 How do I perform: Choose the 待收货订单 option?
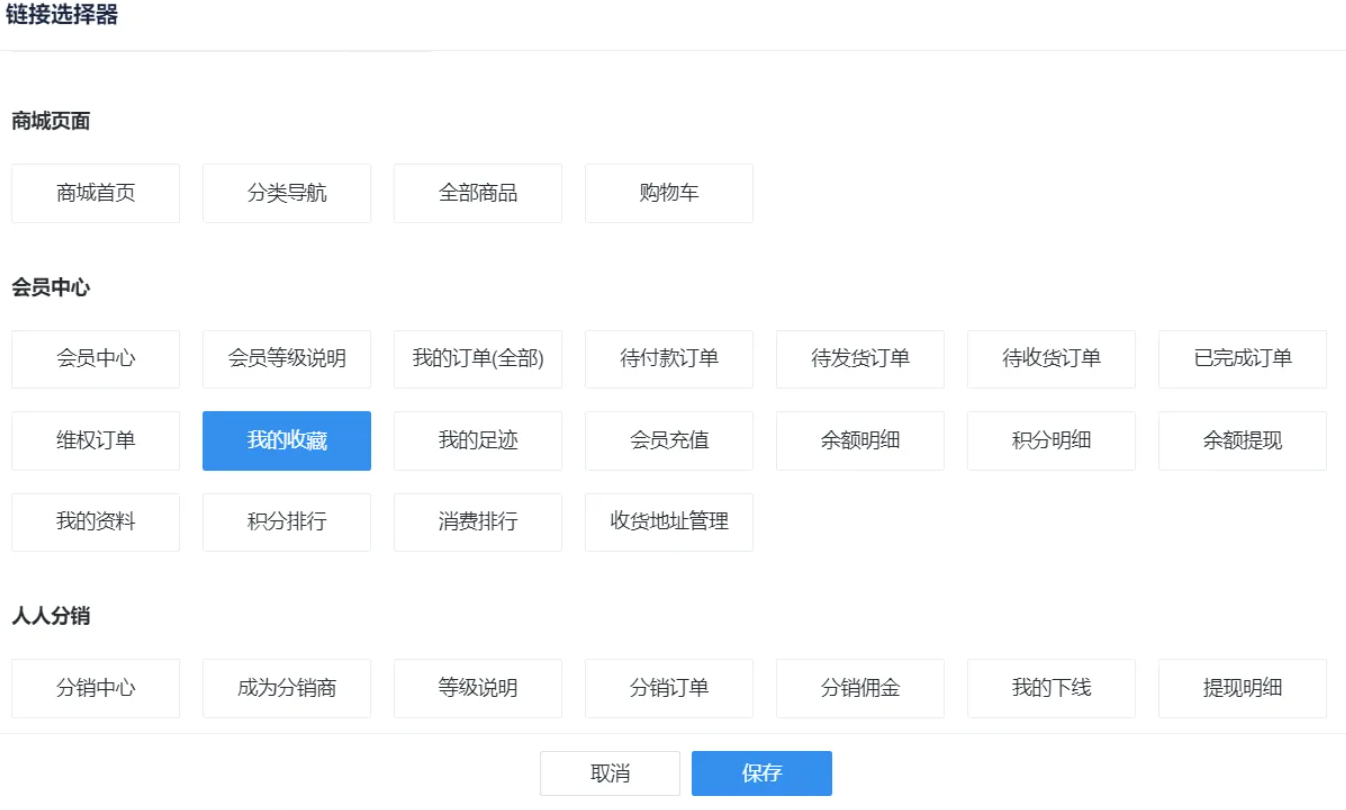[1051, 359]
